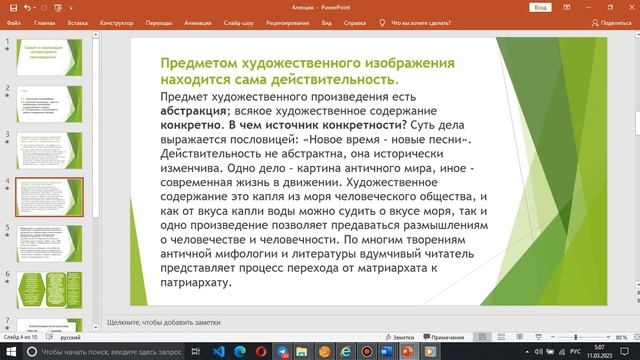Switch to the Главная ribbon tab
The height and width of the screenshot is (360, 640).
(44, 23)
